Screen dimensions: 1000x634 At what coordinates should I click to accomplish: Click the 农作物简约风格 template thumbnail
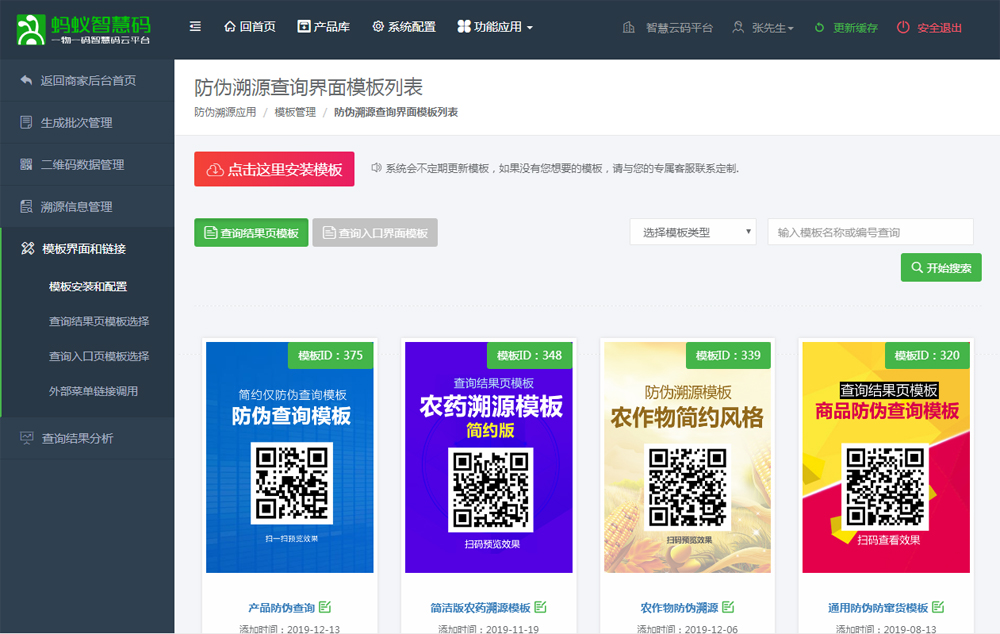(688, 457)
